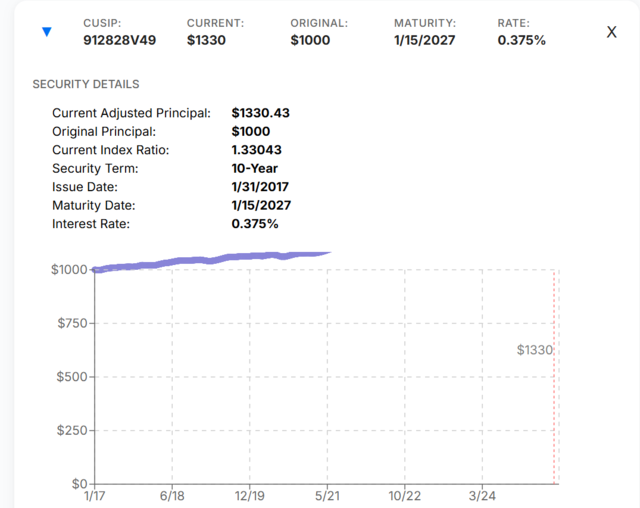640x508 pixels.
Task: Collapse the security details with blue triangle
Action: click(47, 31)
